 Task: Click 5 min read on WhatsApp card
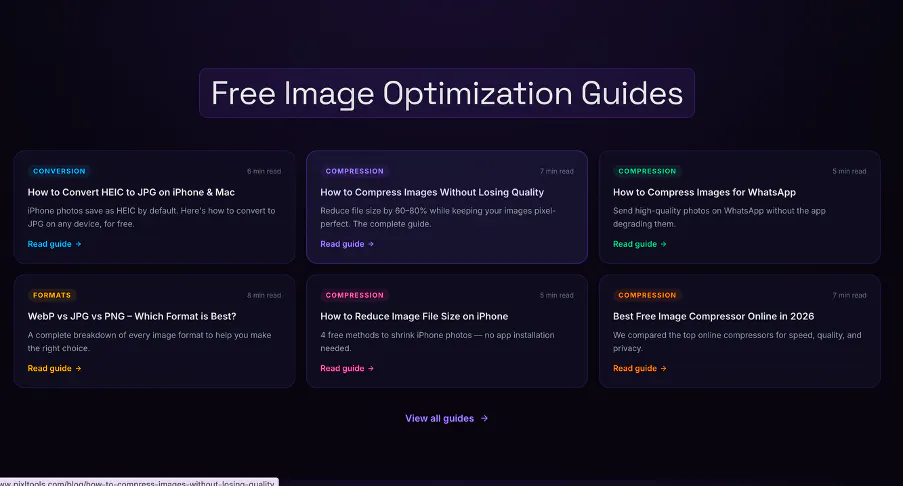click(849, 171)
